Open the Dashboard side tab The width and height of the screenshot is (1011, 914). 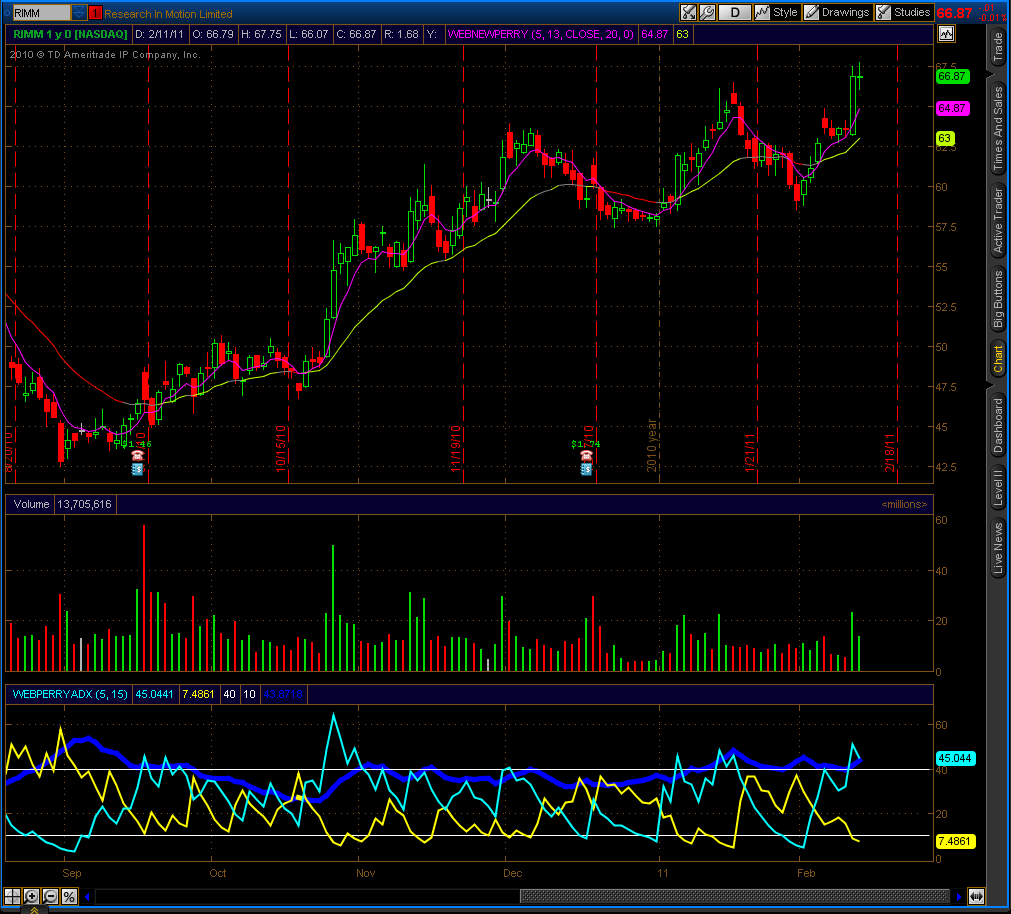click(x=998, y=425)
